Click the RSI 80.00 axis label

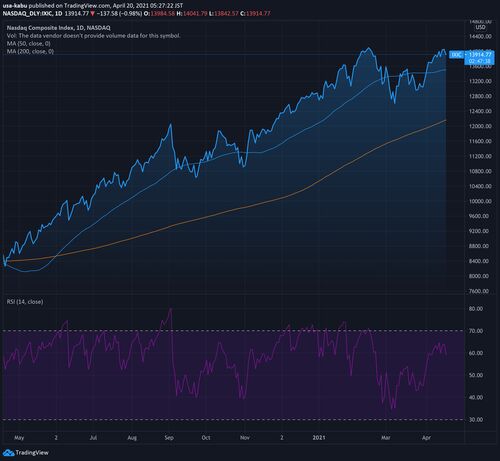(476, 309)
